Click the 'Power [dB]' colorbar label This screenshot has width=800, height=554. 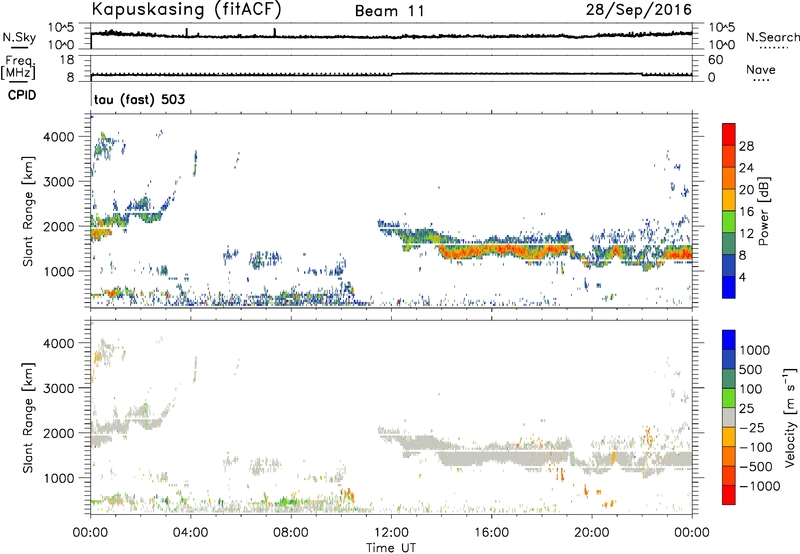[763, 211]
